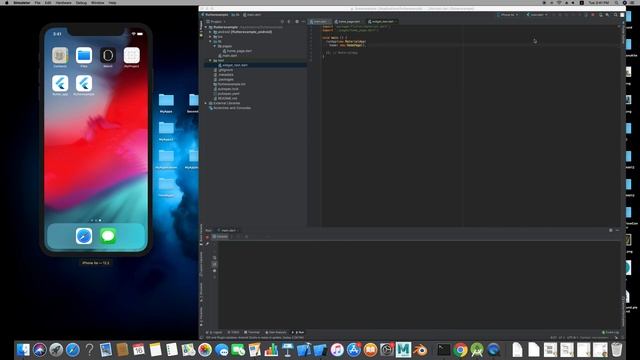Open Siri from the Dock
Screen dimensions: 640x360
(40, 350)
